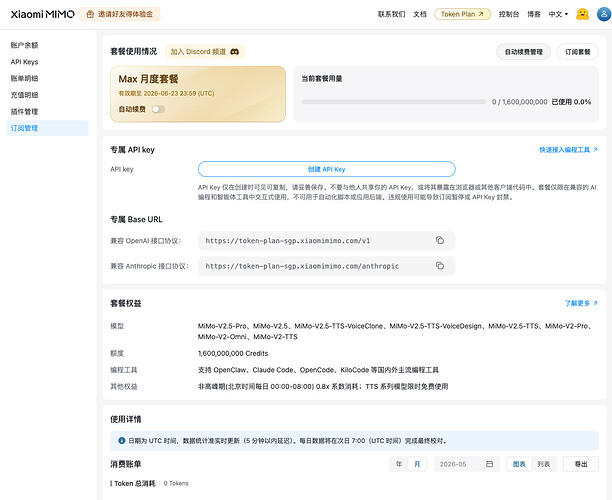Click the 已使用 0.0% text

click(x=571, y=102)
